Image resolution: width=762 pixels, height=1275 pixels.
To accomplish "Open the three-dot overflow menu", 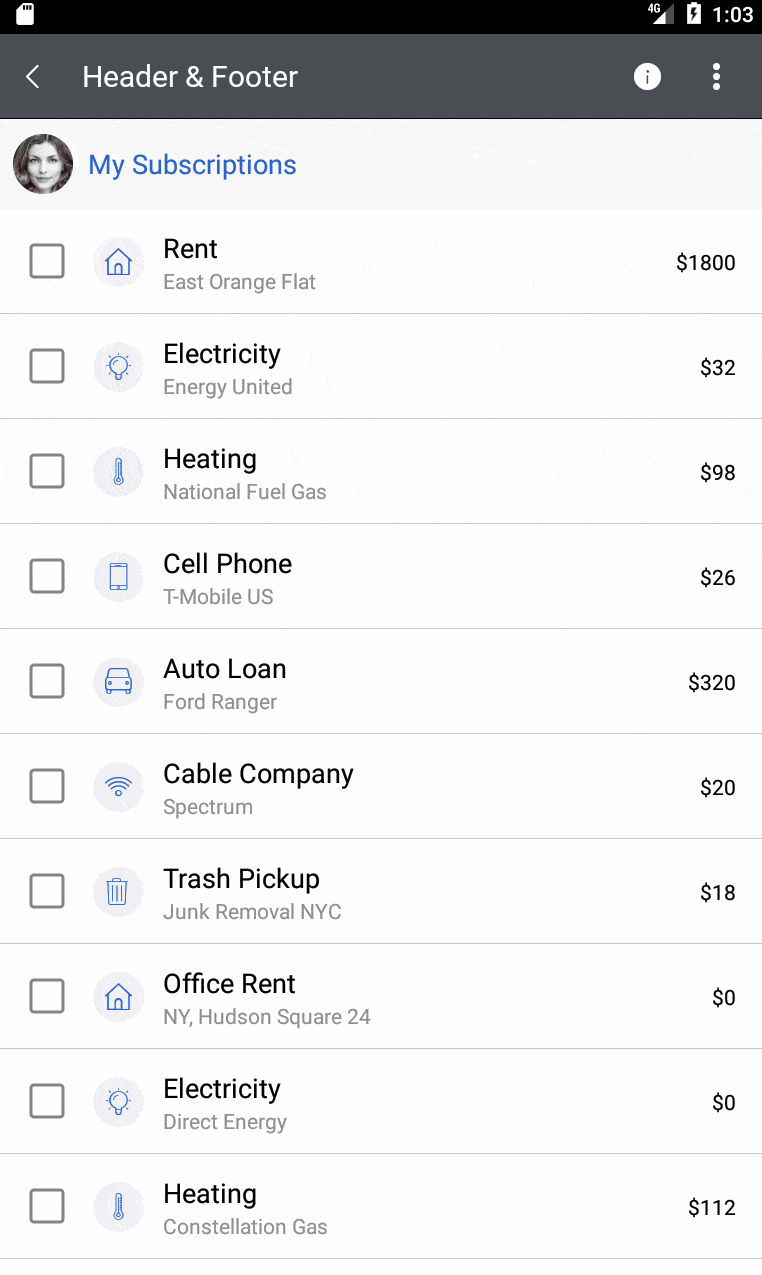I will click(x=716, y=77).
